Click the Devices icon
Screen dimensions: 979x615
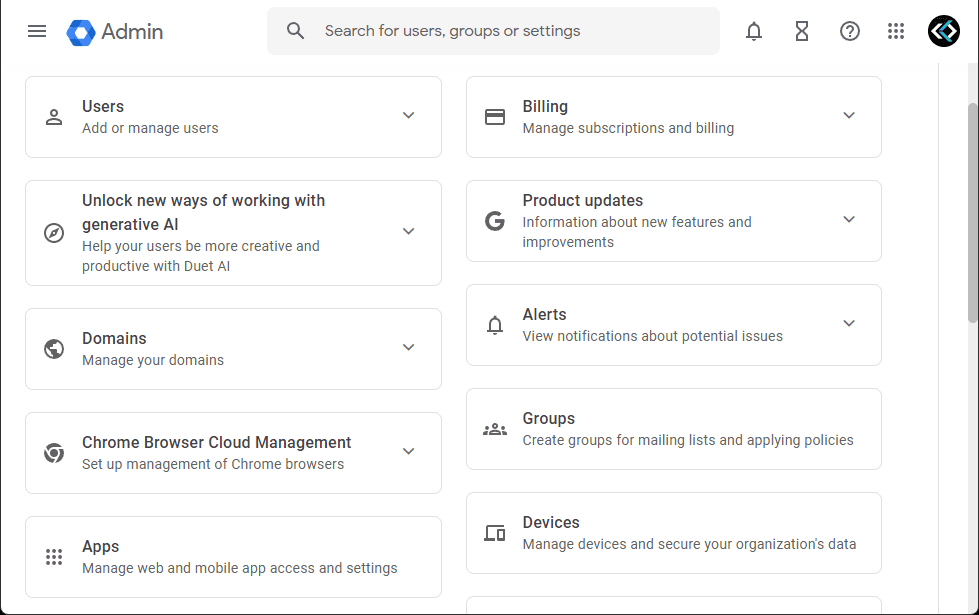click(x=494, y=533)
